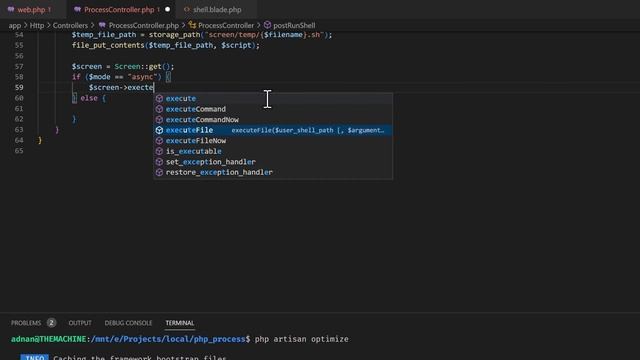Click the '$temp_file_path' variable on line 54
The height and width of the screenshot is (360, 640).
pyautogui.click(x=104, y=35)
